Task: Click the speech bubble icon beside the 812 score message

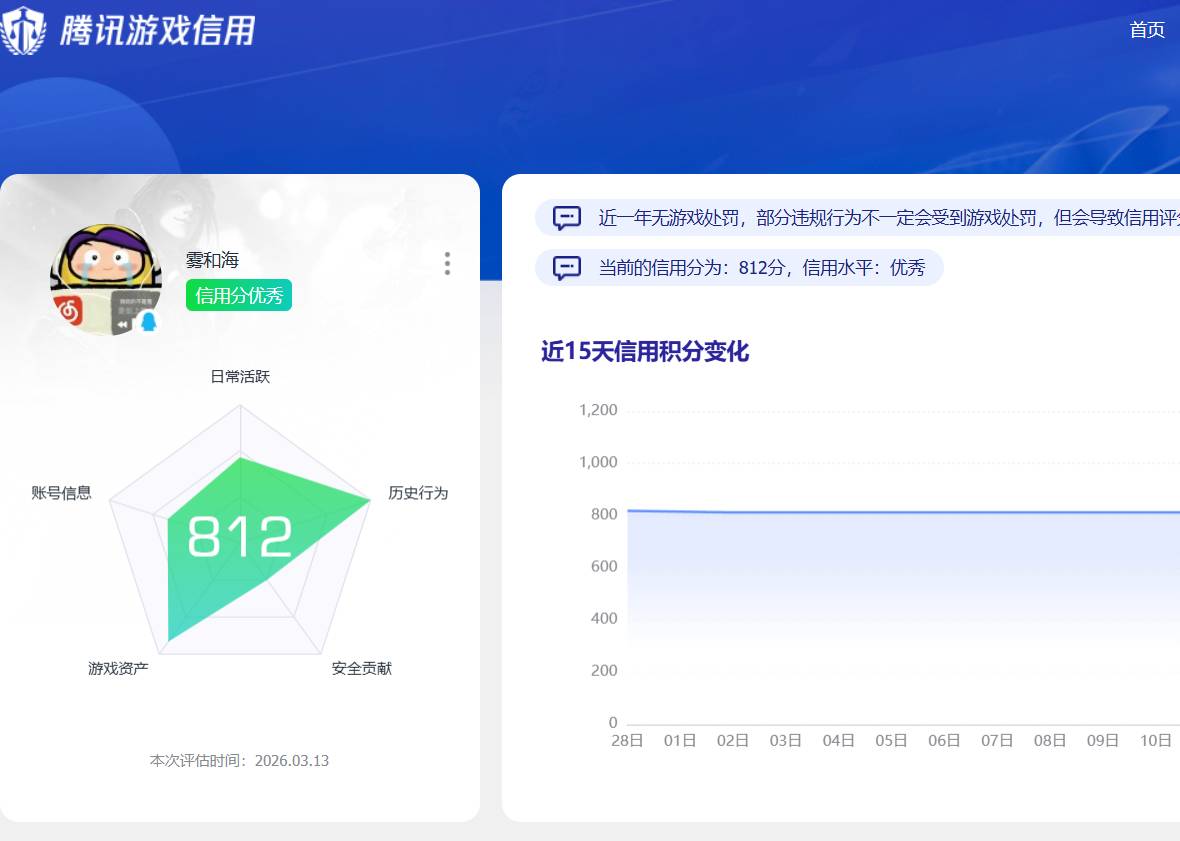Action: 566,266
